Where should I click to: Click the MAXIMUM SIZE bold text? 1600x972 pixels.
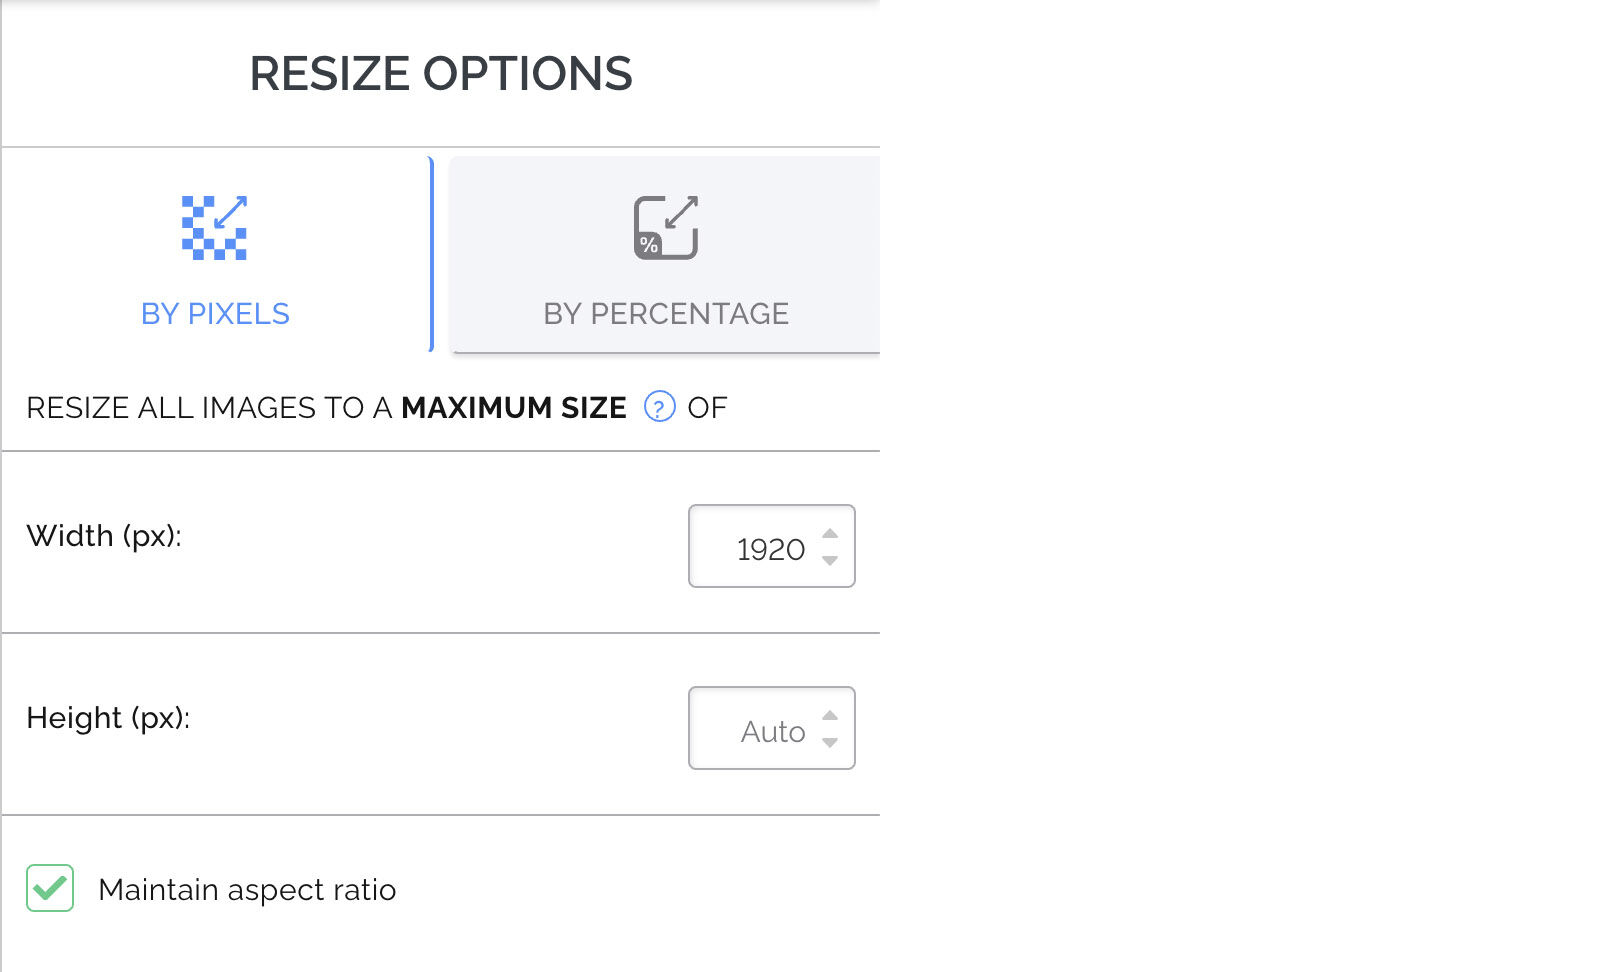tap(514, 407)
